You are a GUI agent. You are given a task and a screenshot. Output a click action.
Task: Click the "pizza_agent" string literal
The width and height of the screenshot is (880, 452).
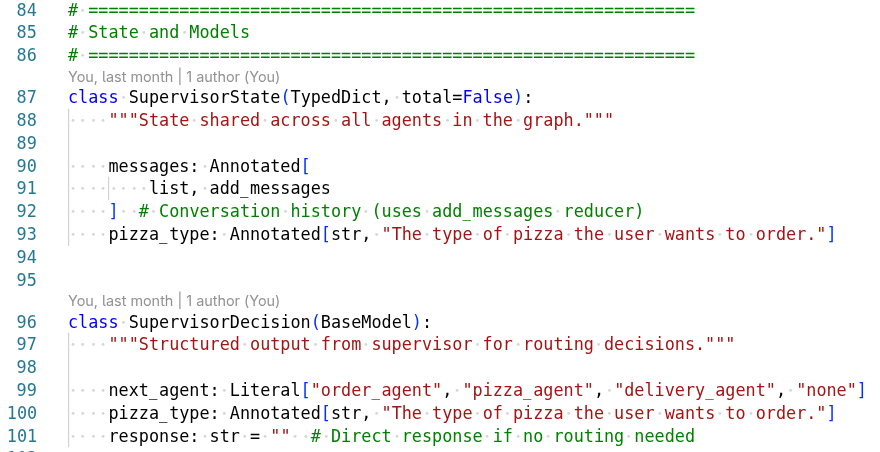coord(527,390)
